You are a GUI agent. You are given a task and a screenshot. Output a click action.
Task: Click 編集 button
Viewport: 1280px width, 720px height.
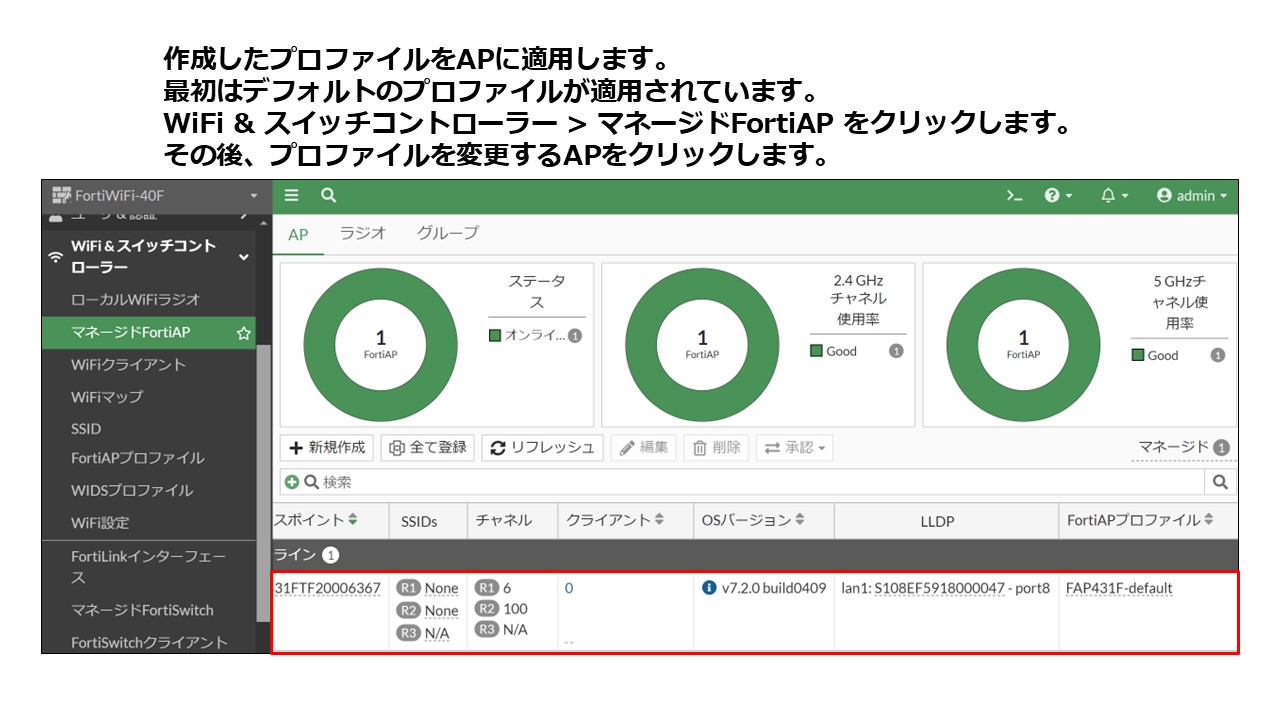[x=644, y=447]
